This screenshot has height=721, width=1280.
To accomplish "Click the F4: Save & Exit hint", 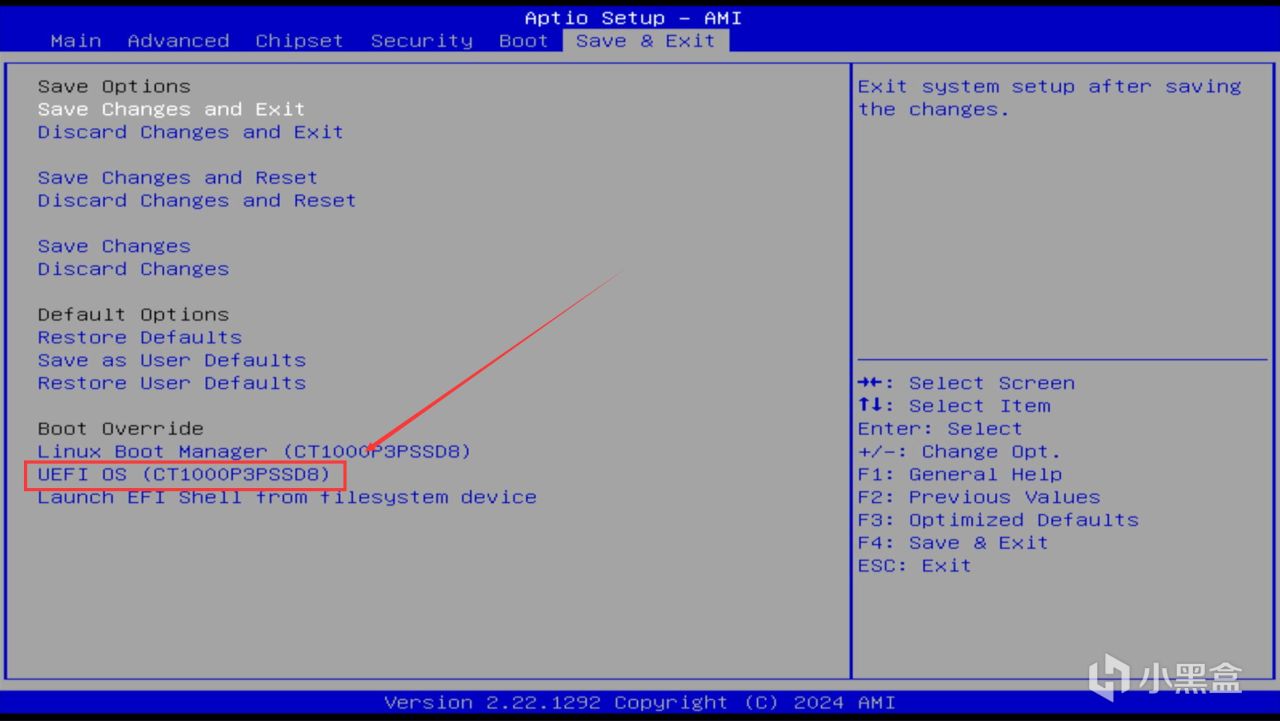I will tap(953, 544).
